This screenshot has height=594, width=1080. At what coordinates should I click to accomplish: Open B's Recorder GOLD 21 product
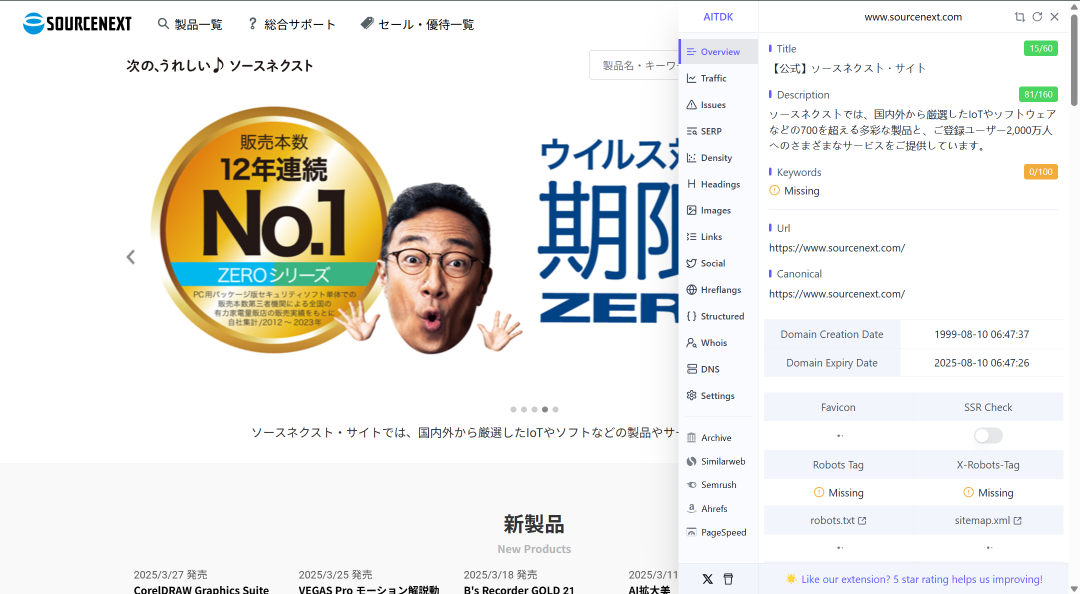tap(519, 589)
